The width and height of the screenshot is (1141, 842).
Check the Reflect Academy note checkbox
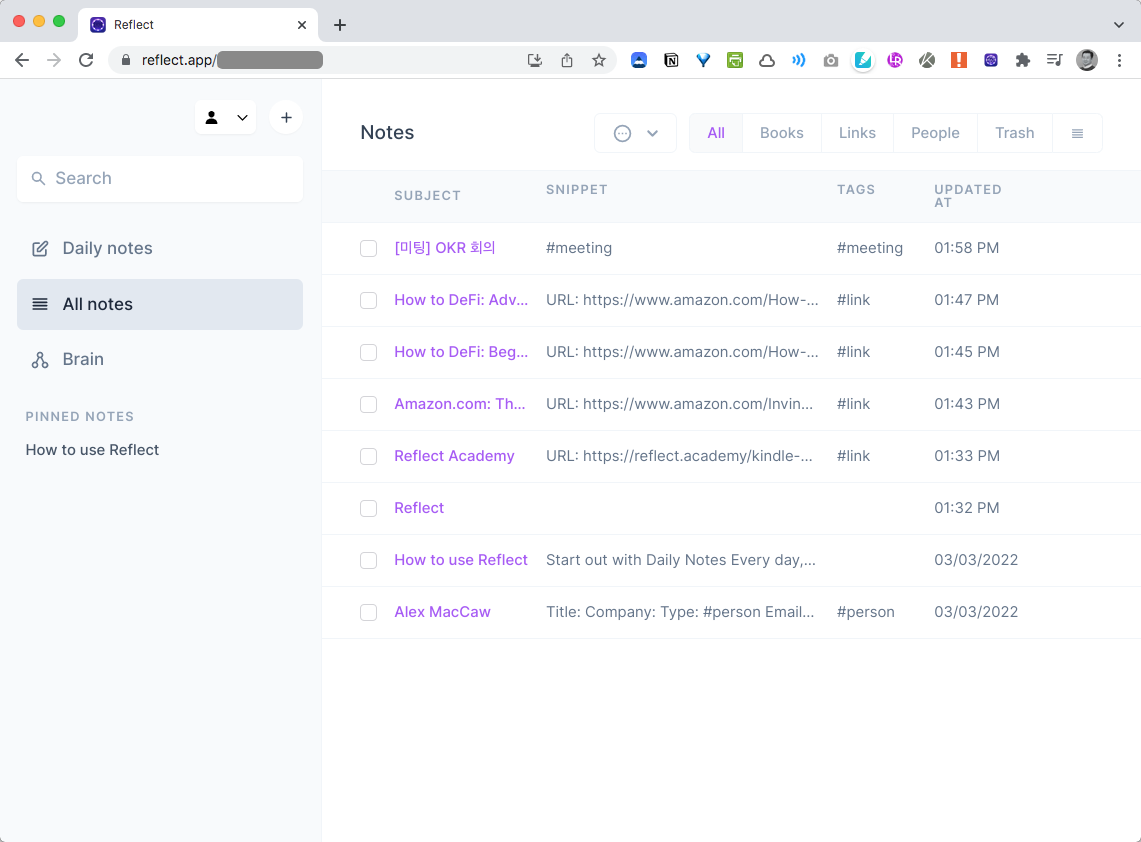(368, 456)
